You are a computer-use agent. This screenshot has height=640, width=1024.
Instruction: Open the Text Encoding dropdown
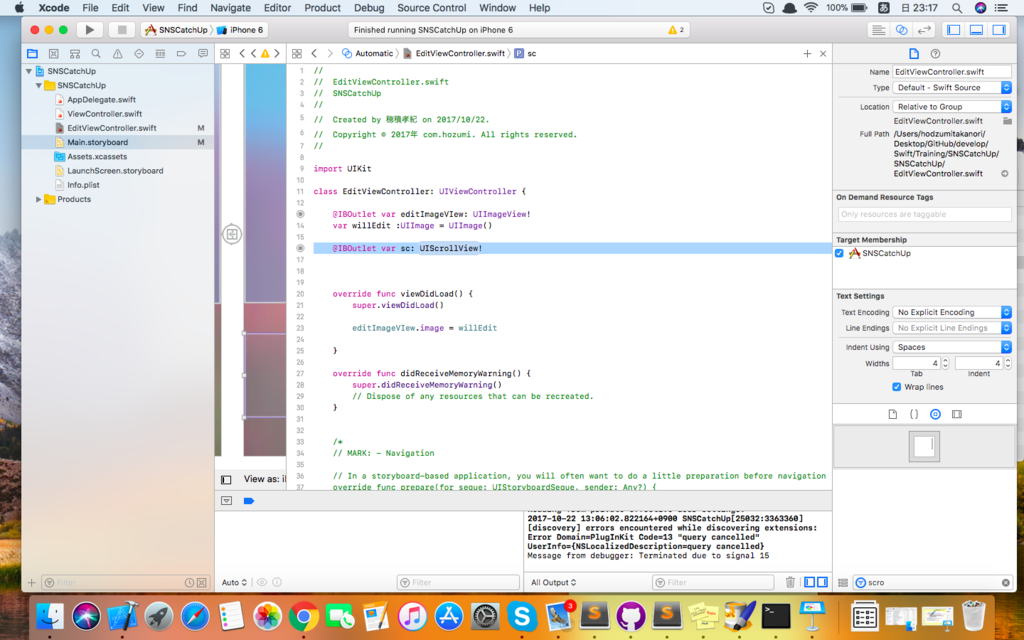click(x=952, y=312)
